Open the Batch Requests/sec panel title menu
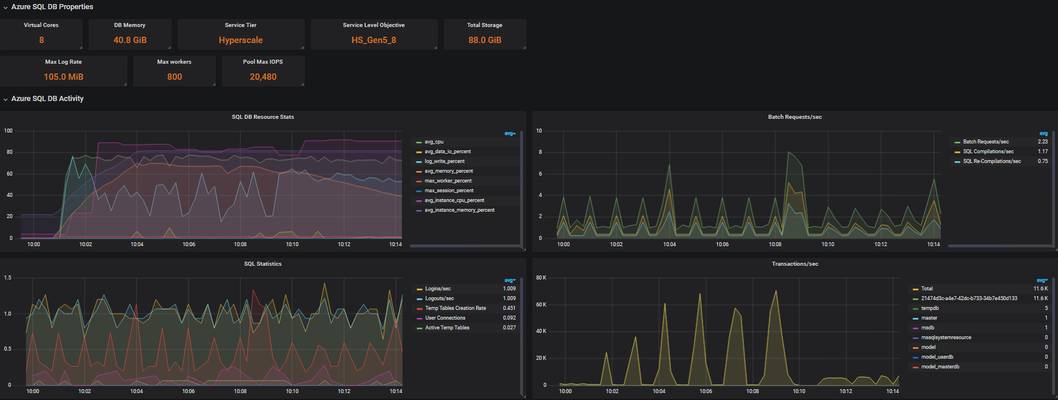This screenshot has height=400, width=1058. click(795, 117)
